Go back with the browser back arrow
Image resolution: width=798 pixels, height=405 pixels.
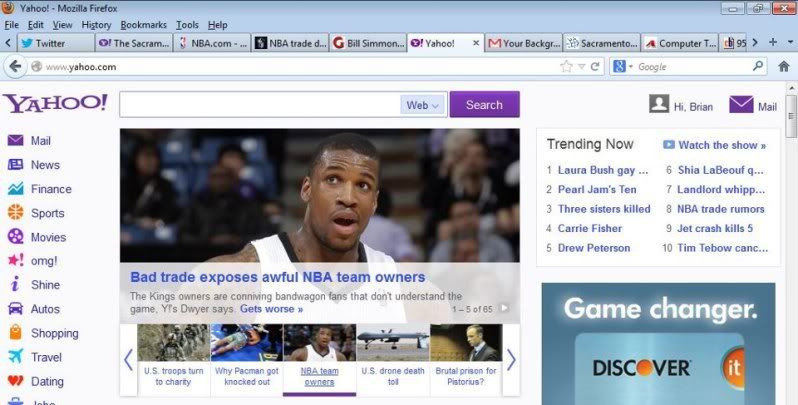pyautogui.click(x=15, y=67)
